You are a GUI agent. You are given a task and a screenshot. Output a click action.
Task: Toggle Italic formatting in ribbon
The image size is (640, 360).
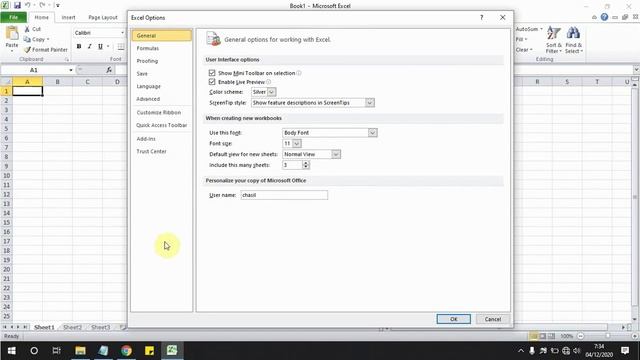[x=89, y=46]
